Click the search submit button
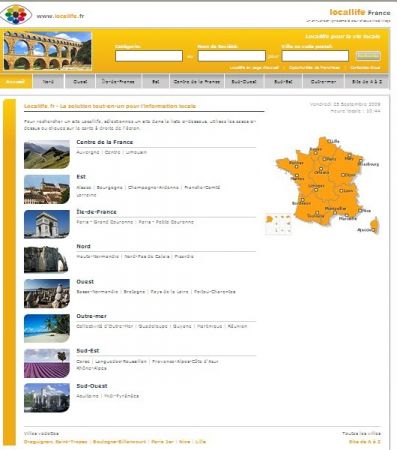This screenshot has width=397, height=450. [368, 56]
